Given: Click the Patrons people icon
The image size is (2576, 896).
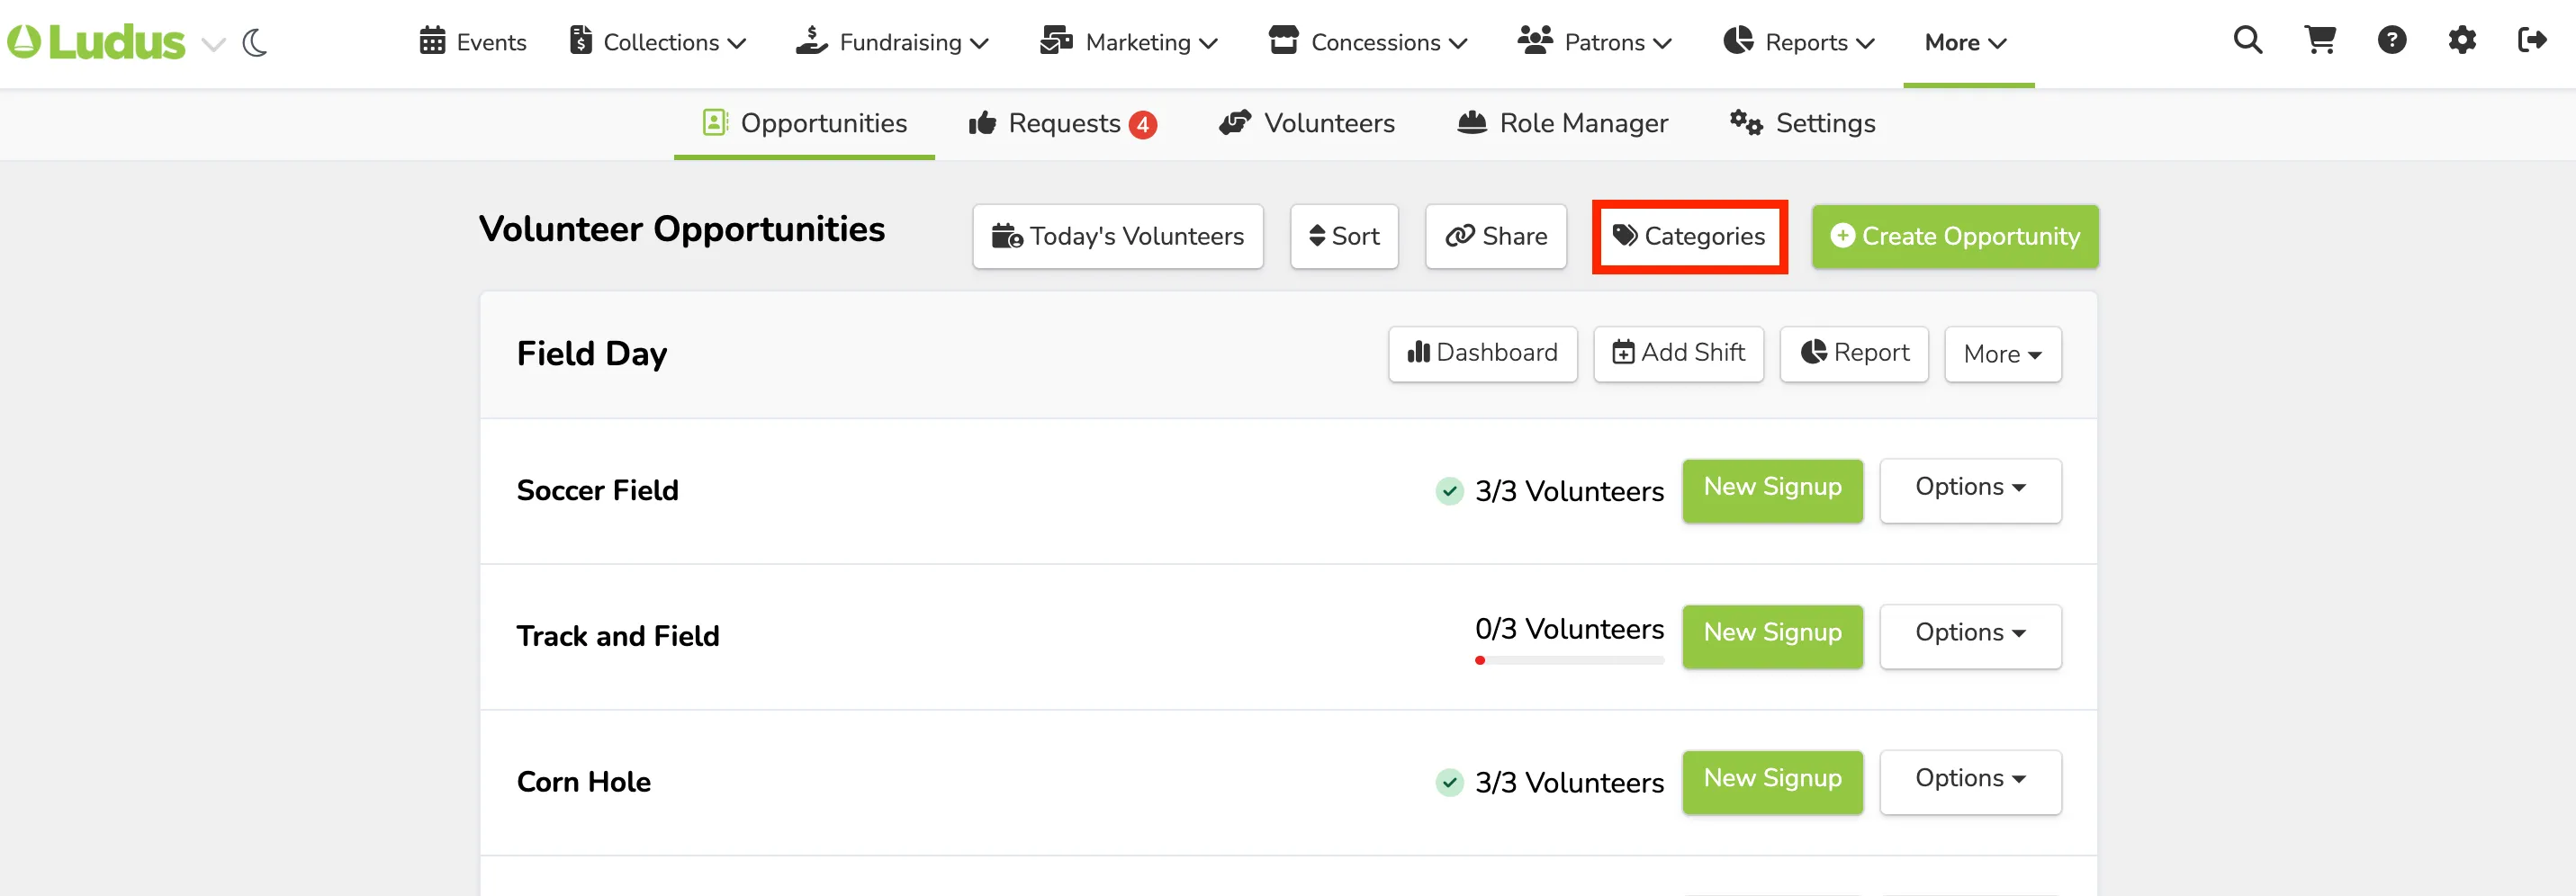Looking at the screenshot, I should click(1535, 40).
